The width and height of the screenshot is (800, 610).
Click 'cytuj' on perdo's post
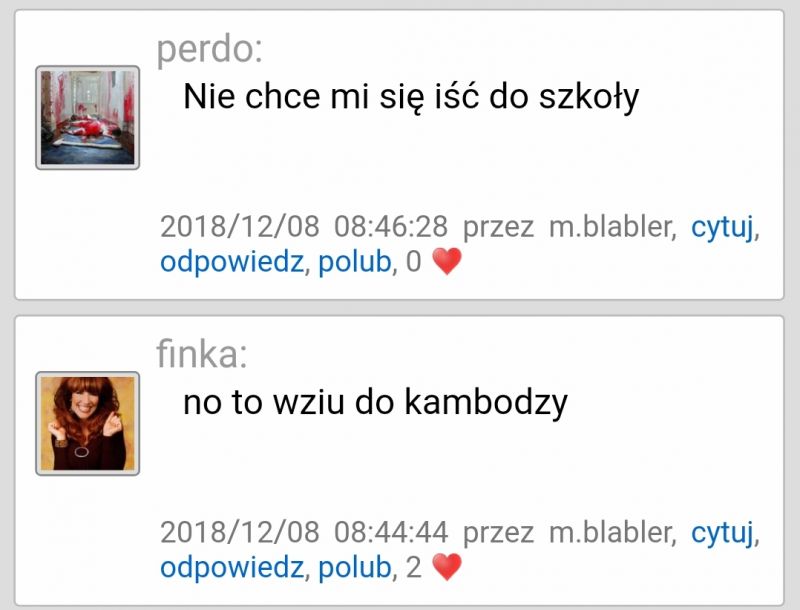coord(722,227)
